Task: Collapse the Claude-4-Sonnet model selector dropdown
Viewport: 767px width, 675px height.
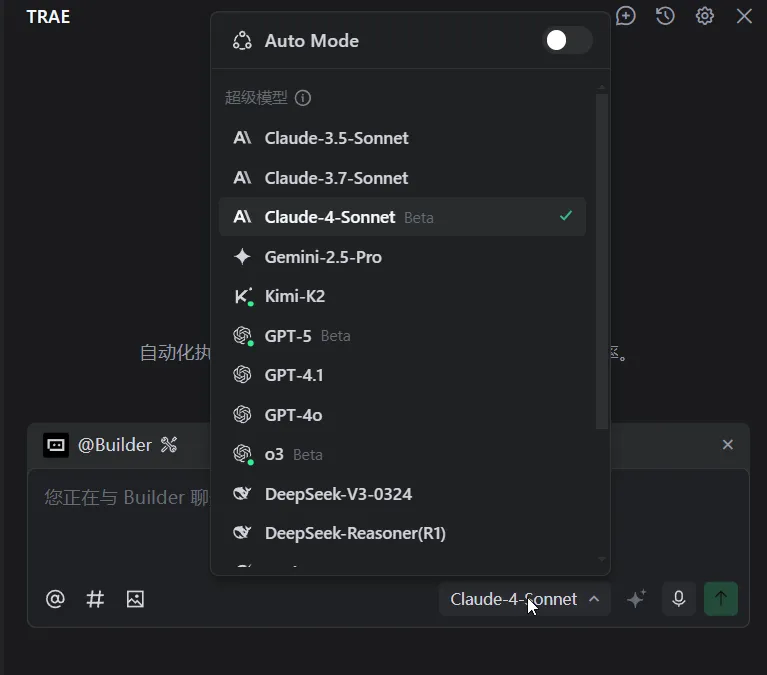Action: click(x=524, y=599)
